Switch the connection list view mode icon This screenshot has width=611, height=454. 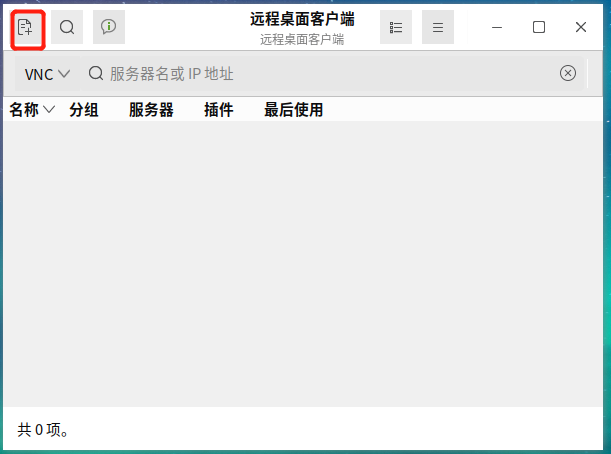[396, 27]
